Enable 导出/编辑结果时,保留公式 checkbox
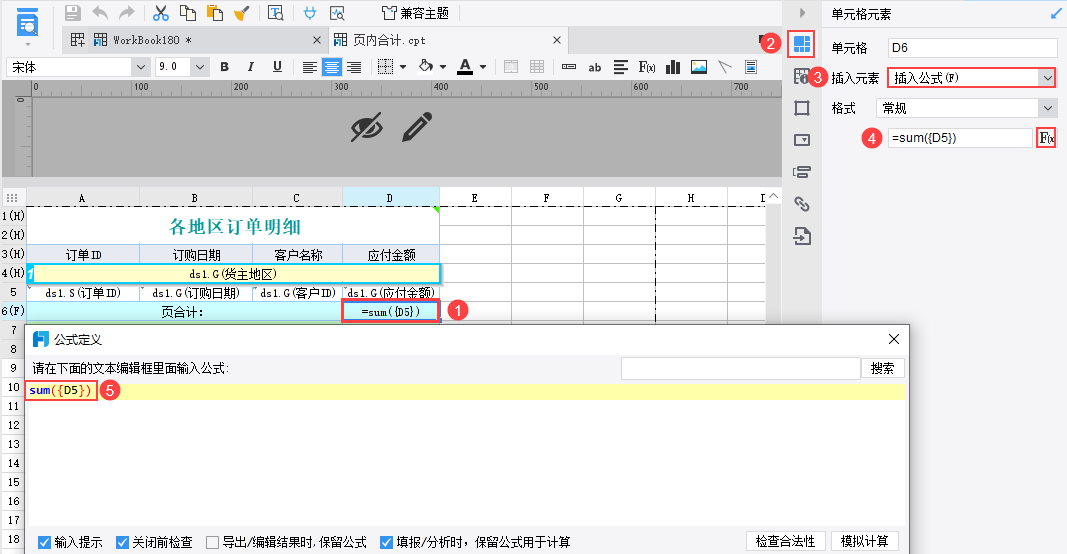This screenshot has height=554, width=1067. click(x=212, y=542)
